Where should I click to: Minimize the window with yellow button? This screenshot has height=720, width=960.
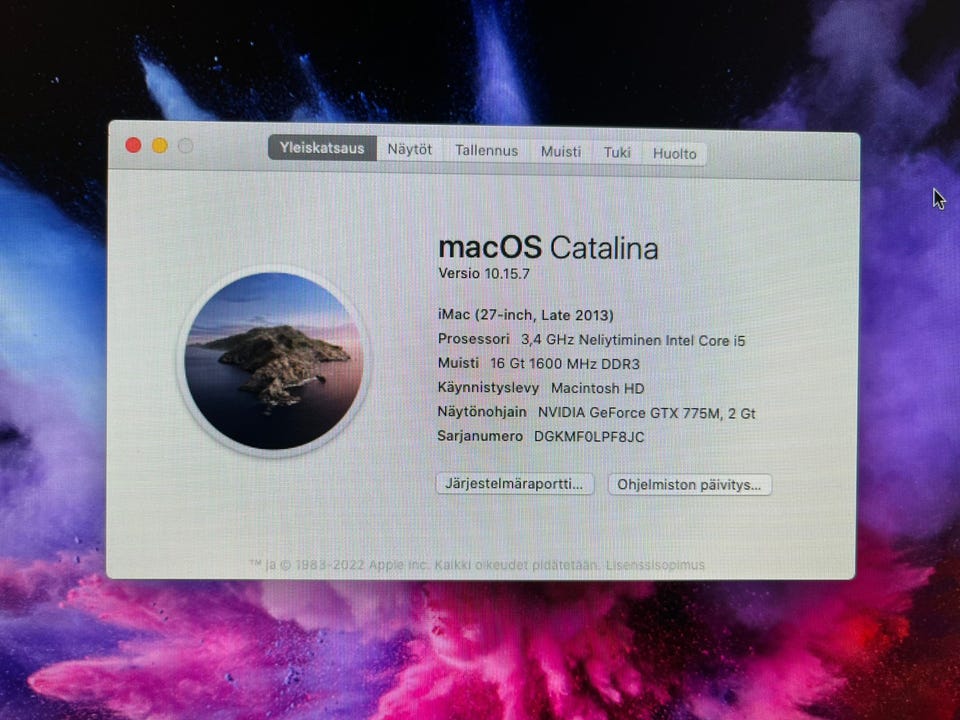click(160, 146)
